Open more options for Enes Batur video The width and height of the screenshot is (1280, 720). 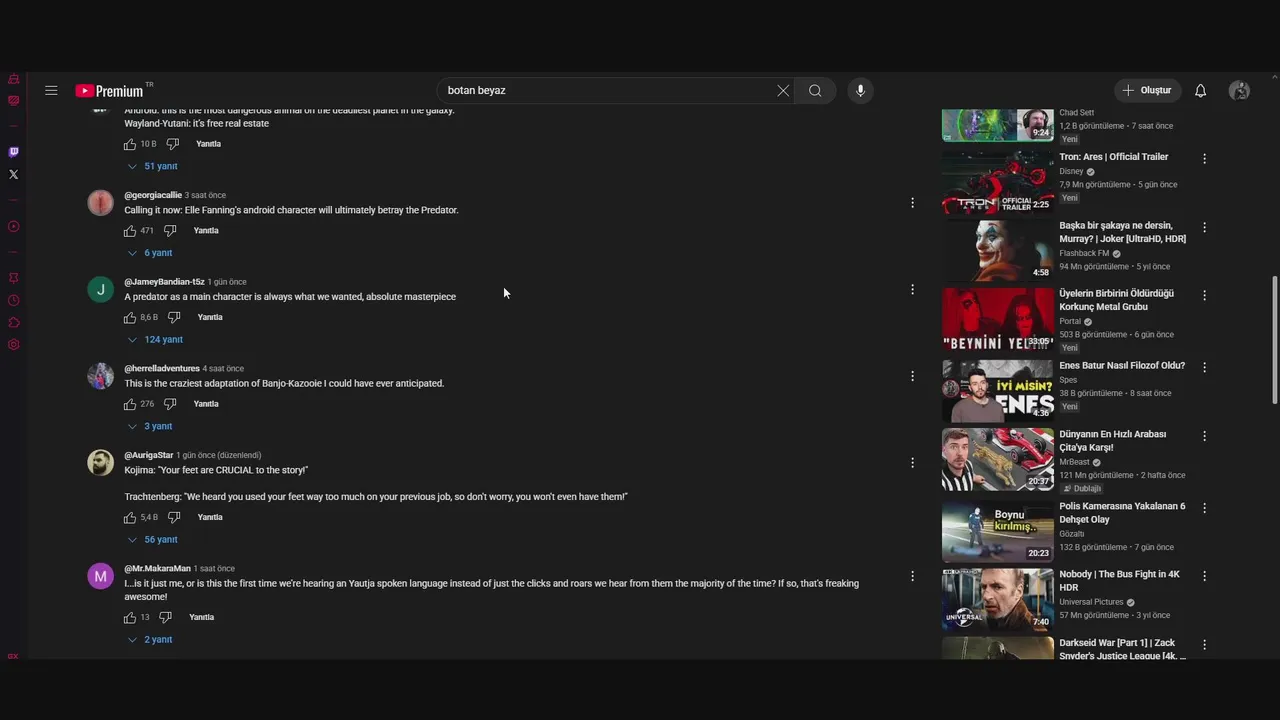pyautogui.click(x=1204, y=367)
